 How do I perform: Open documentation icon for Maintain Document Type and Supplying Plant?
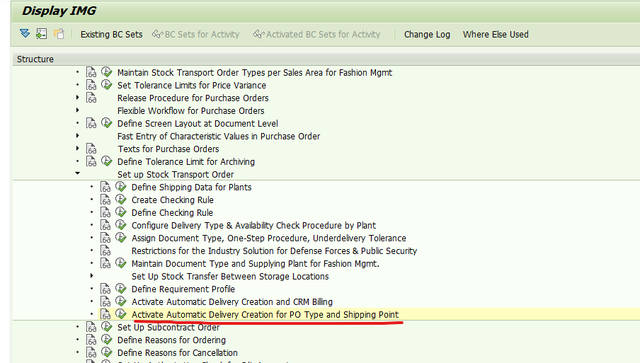(105, 263)
